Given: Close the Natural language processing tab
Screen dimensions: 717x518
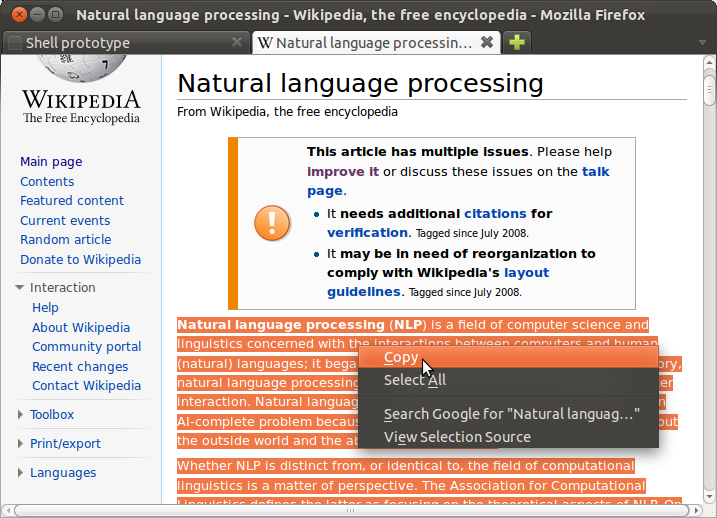Looking at the screenshot, I should (487, 43).
